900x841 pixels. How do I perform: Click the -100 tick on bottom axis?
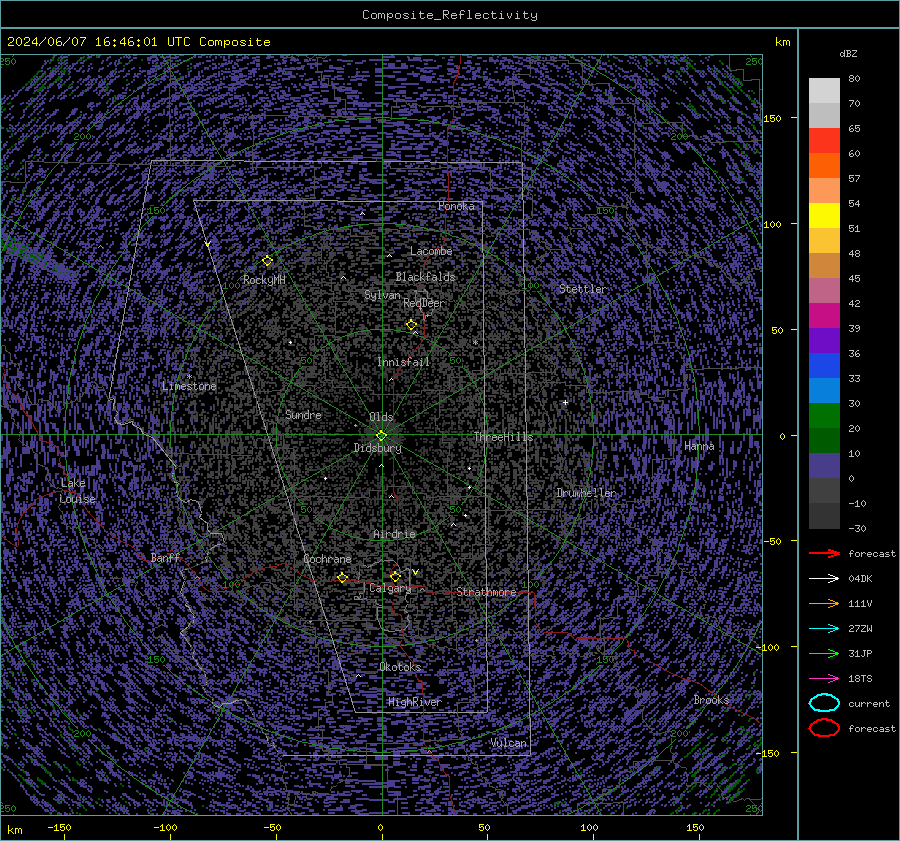pyautogui.click(x=166, y=828)
